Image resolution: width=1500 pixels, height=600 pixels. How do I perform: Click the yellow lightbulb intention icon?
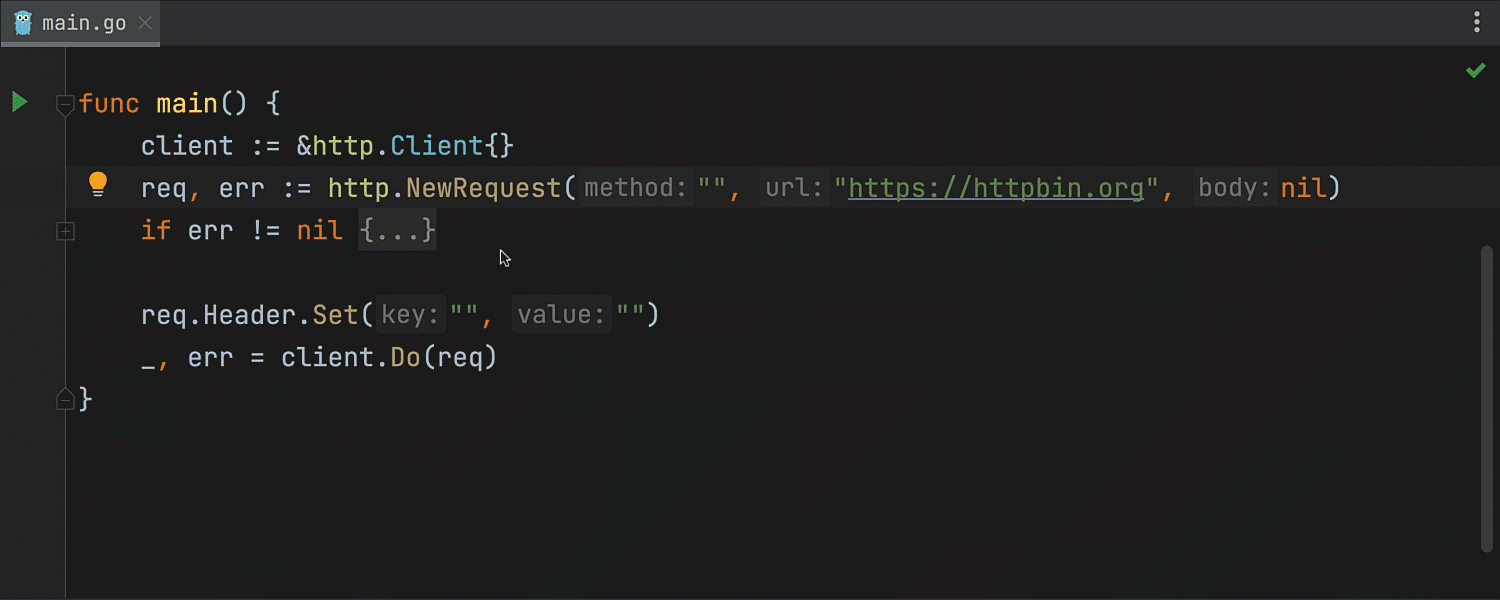[x=97, y=185]
